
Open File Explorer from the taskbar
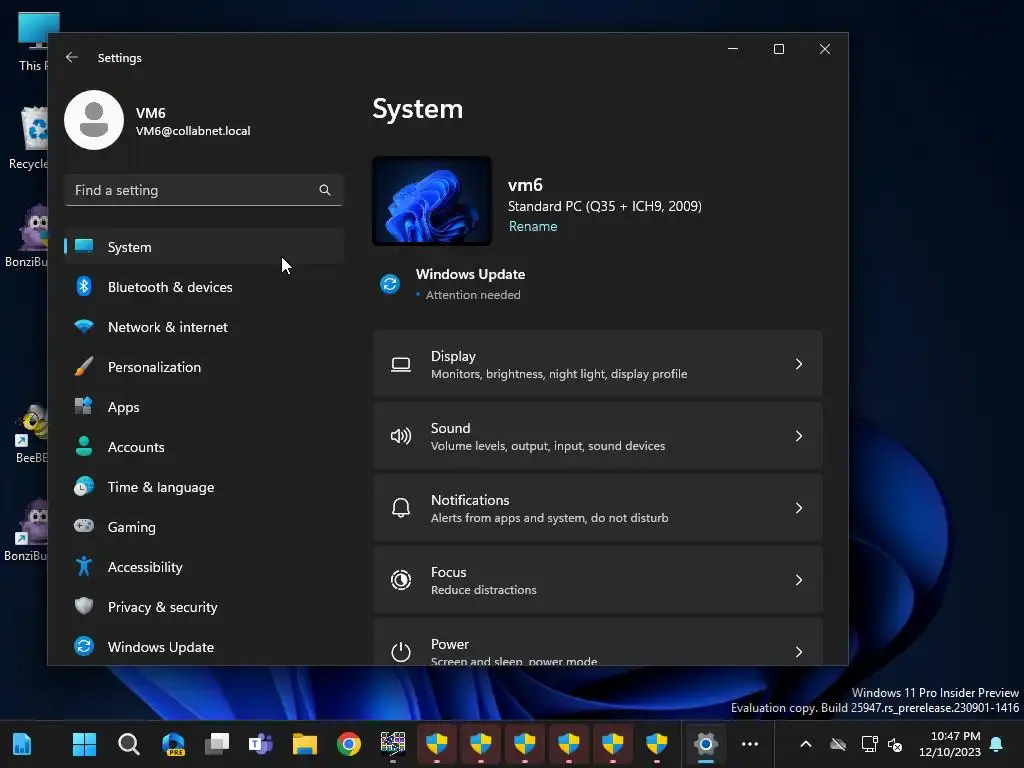coord(305,744)
